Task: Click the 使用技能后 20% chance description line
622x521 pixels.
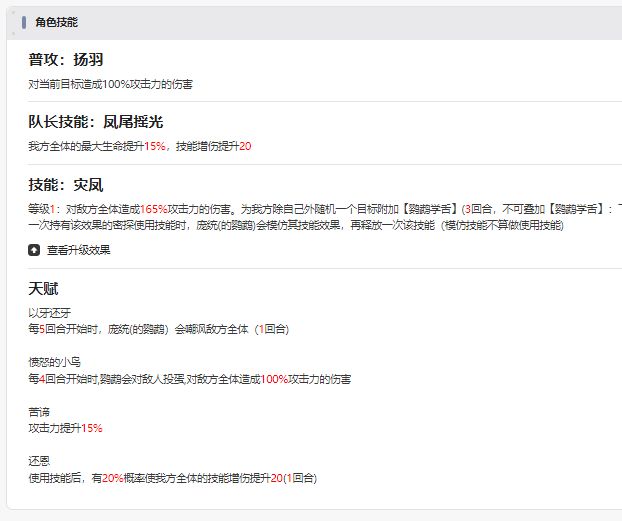Action: [172, 478]
